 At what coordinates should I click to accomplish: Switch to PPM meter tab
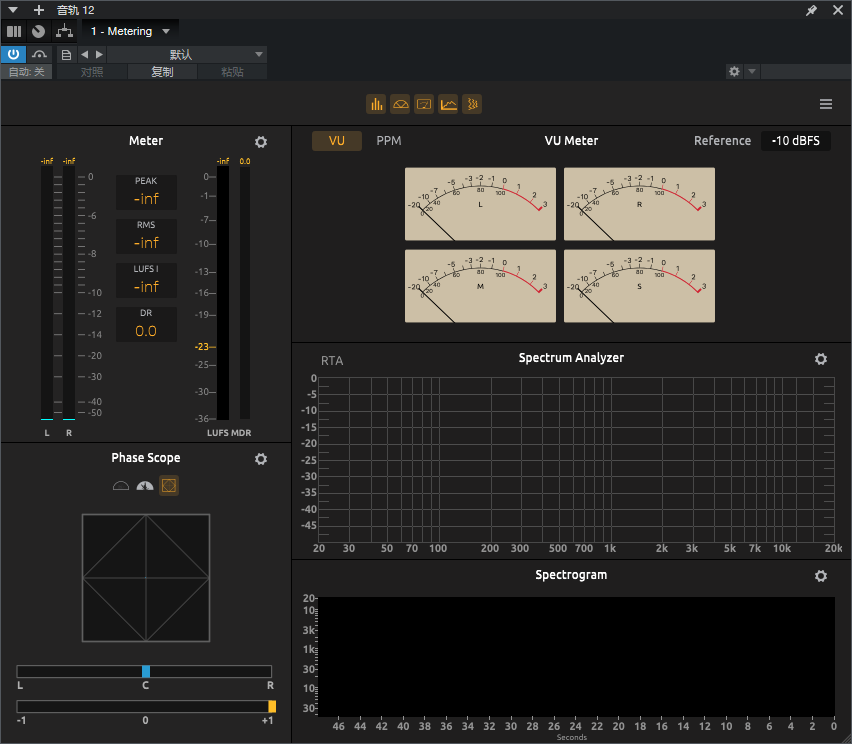coord(389,141)
